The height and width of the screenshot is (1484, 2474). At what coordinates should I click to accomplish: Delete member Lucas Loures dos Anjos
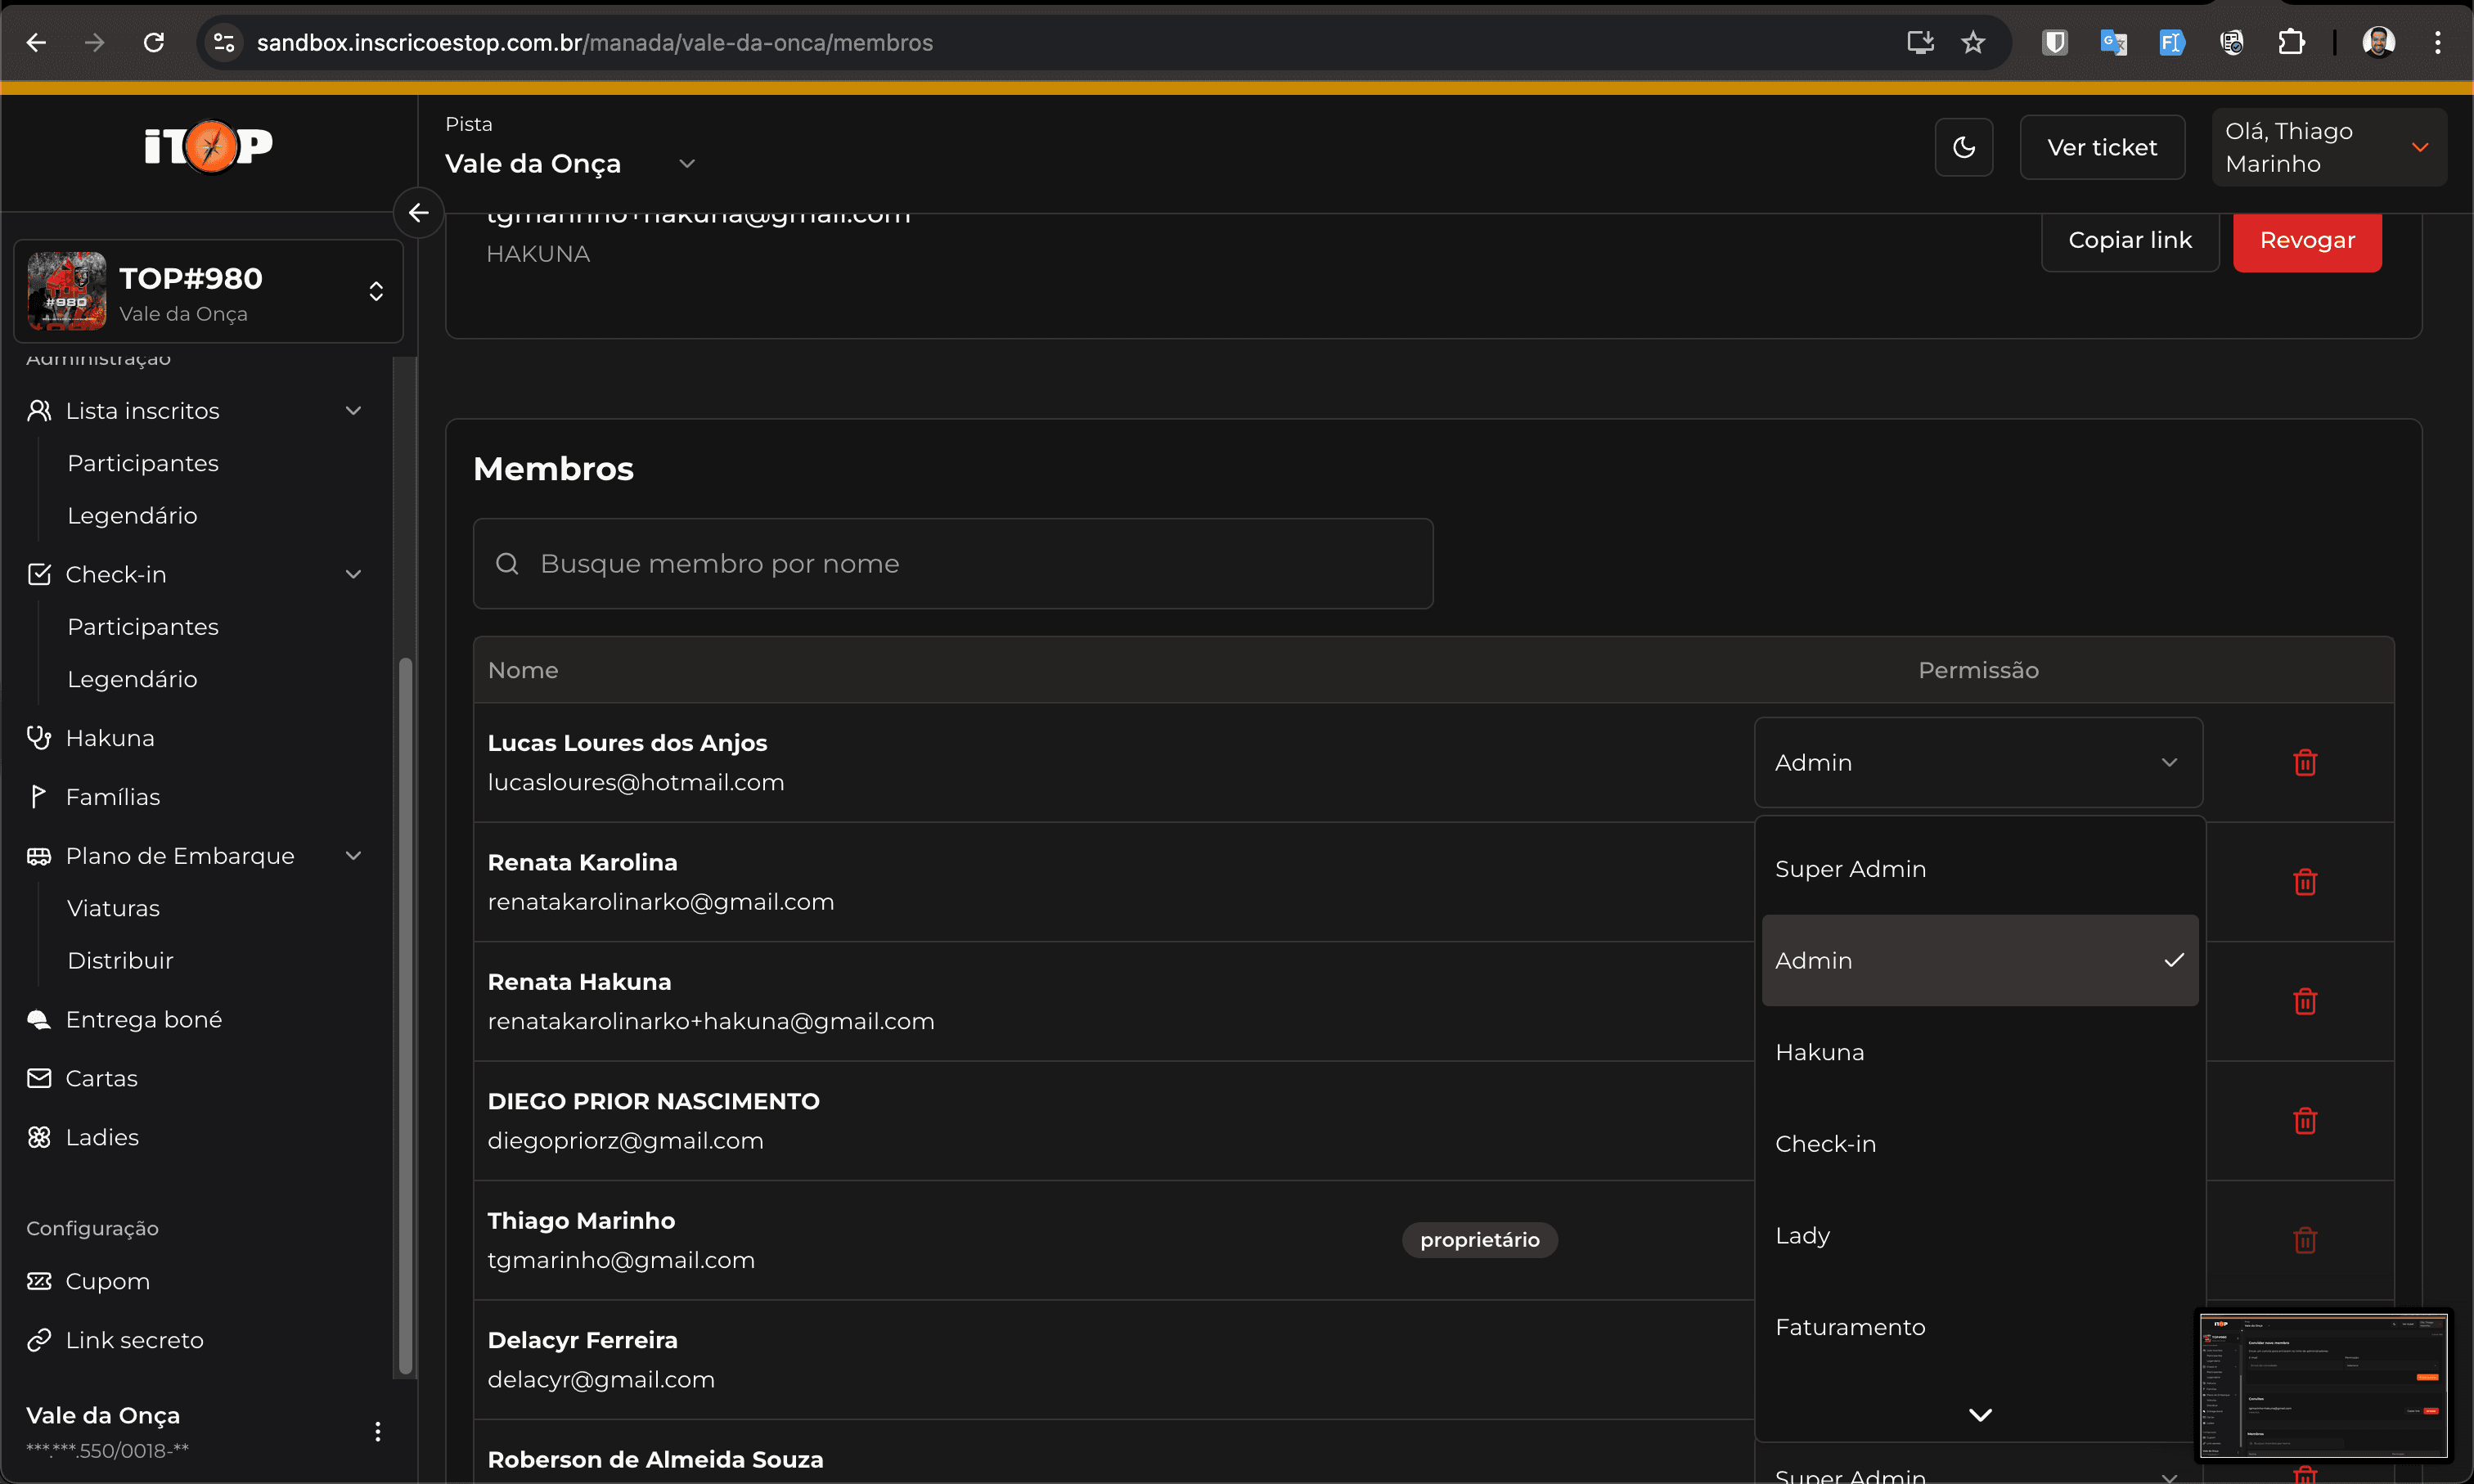(x=2304, y=762)
